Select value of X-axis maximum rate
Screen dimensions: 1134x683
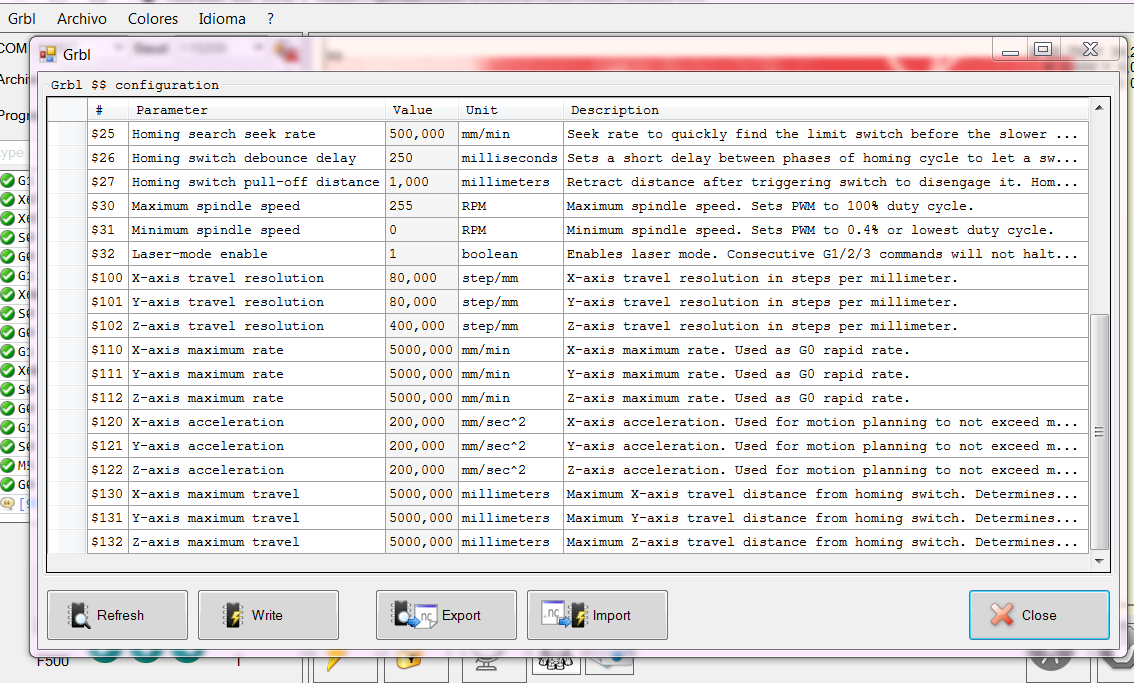pyautogui.click(x=422, y=349)
